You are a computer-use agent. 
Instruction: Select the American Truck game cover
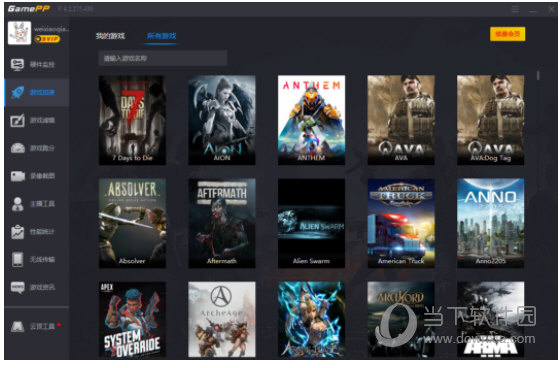click(x=401, y=223)
